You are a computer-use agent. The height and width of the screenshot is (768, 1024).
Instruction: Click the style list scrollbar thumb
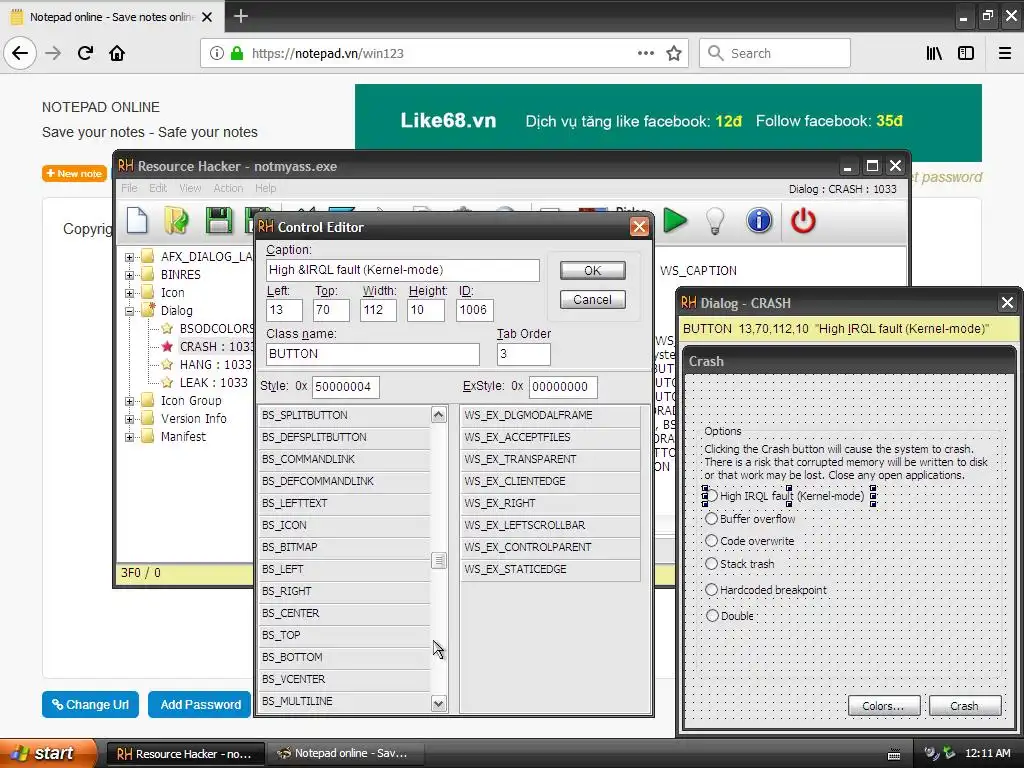[439, 560]
